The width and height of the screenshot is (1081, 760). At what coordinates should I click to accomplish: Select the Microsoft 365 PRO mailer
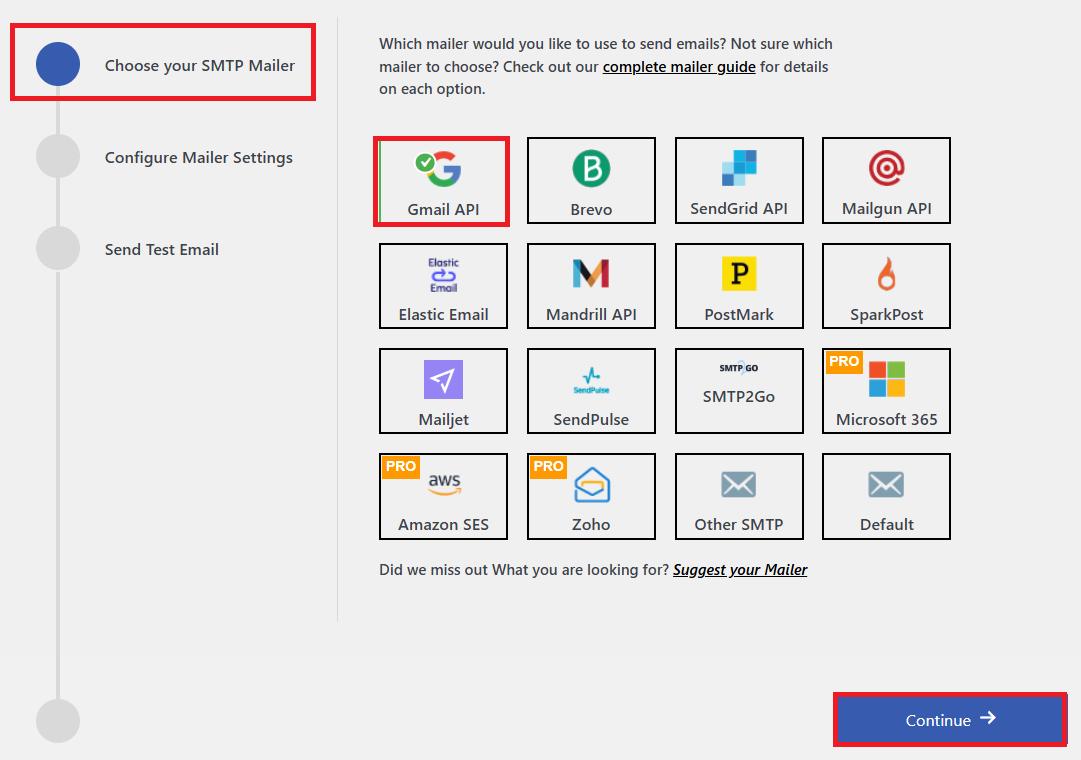tap(886, 390)
